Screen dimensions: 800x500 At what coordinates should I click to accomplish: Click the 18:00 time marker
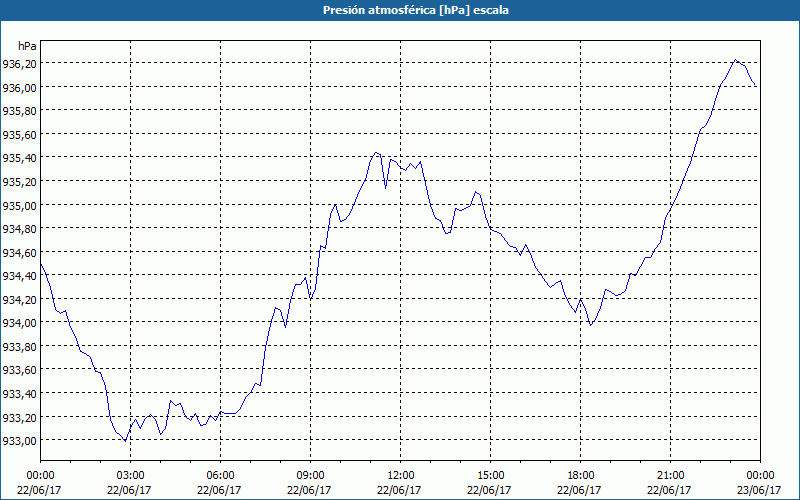[x=580, y=475]
